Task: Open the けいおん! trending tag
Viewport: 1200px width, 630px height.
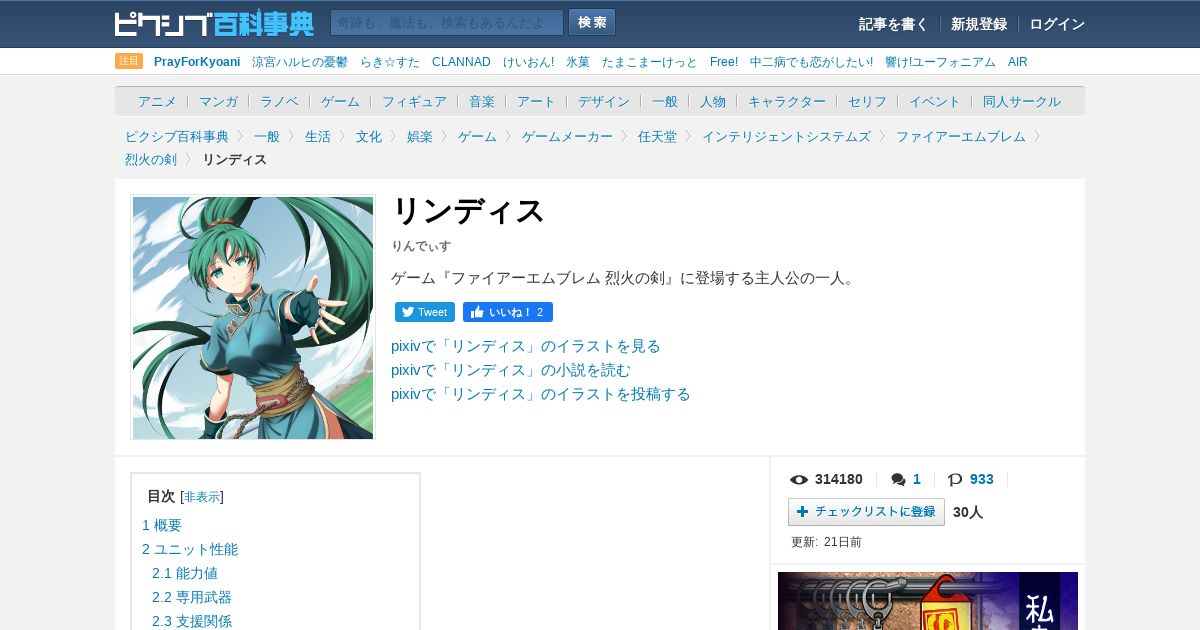Action: click(x=528, y=62)
